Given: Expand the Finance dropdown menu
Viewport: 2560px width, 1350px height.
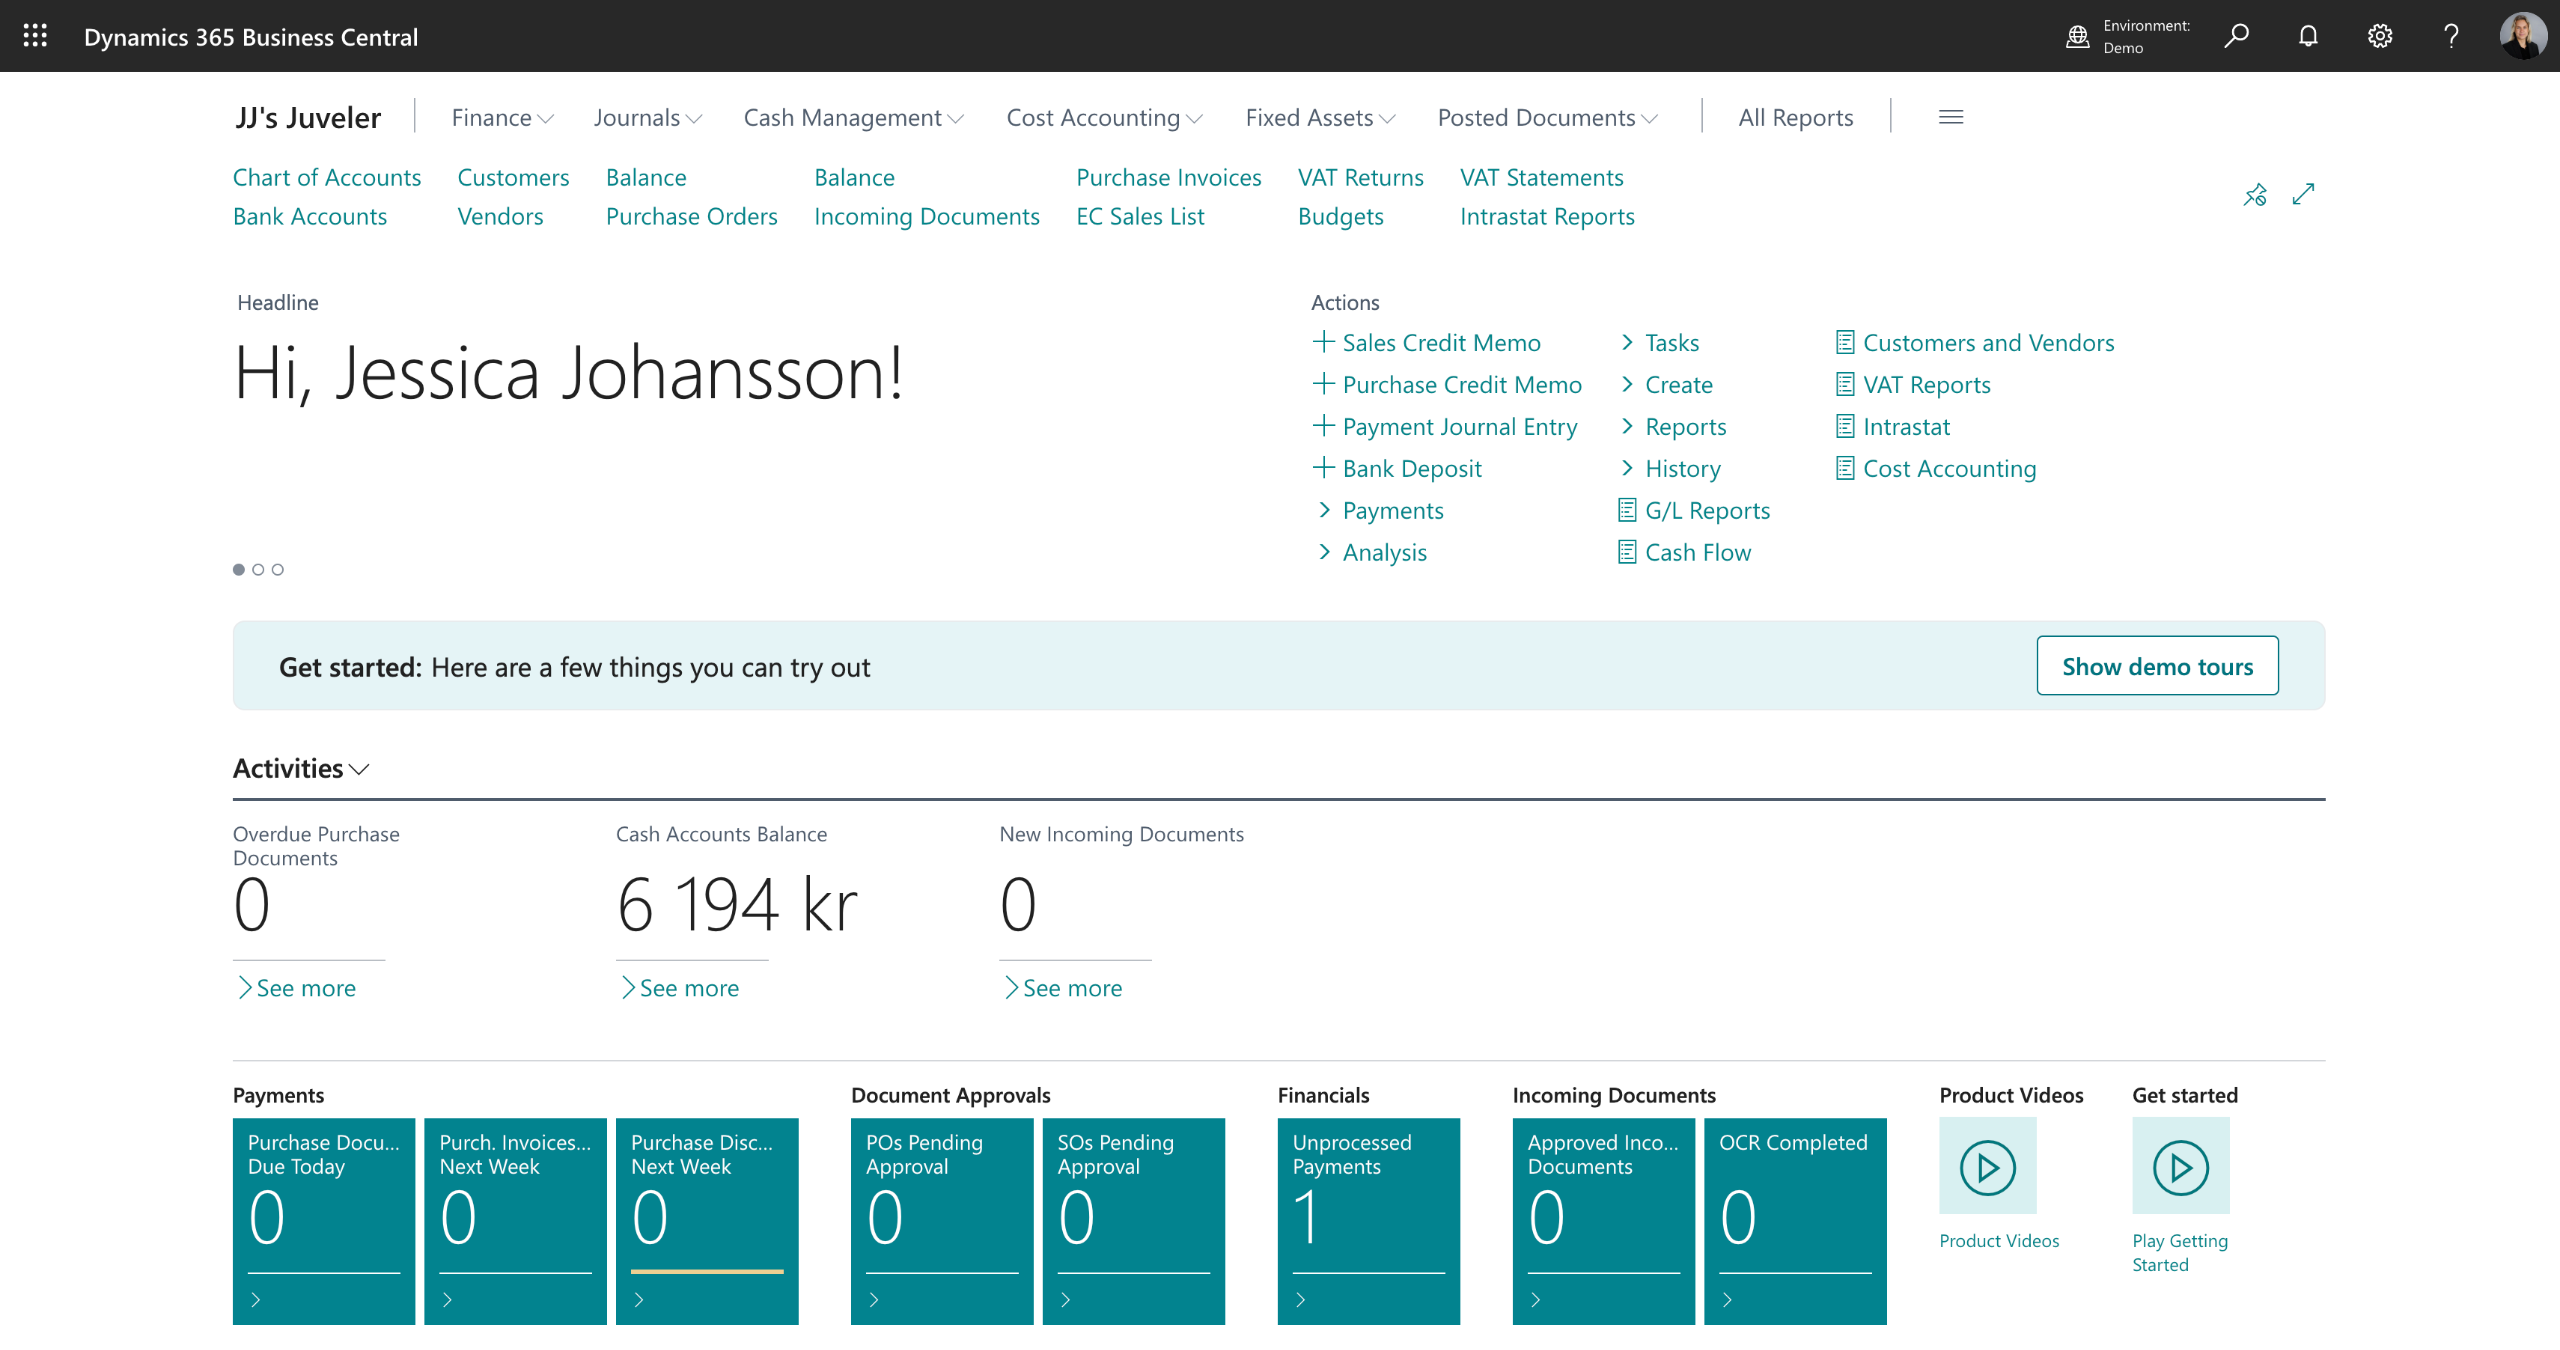Looking at the screenshot, I should 502,118.
